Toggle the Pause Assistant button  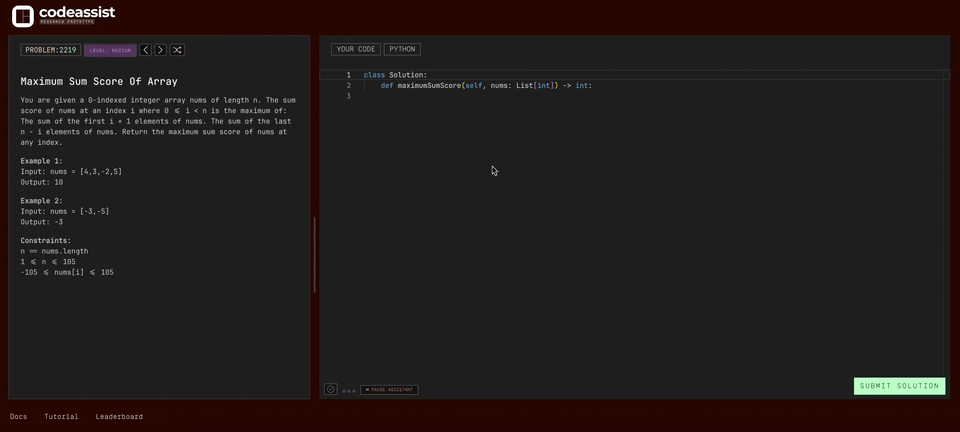click(x=389, y=390)
